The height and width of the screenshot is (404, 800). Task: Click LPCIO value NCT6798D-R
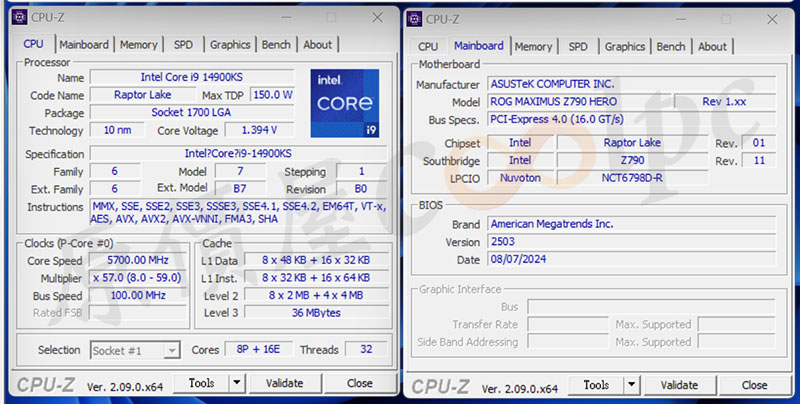click(632, 178)
